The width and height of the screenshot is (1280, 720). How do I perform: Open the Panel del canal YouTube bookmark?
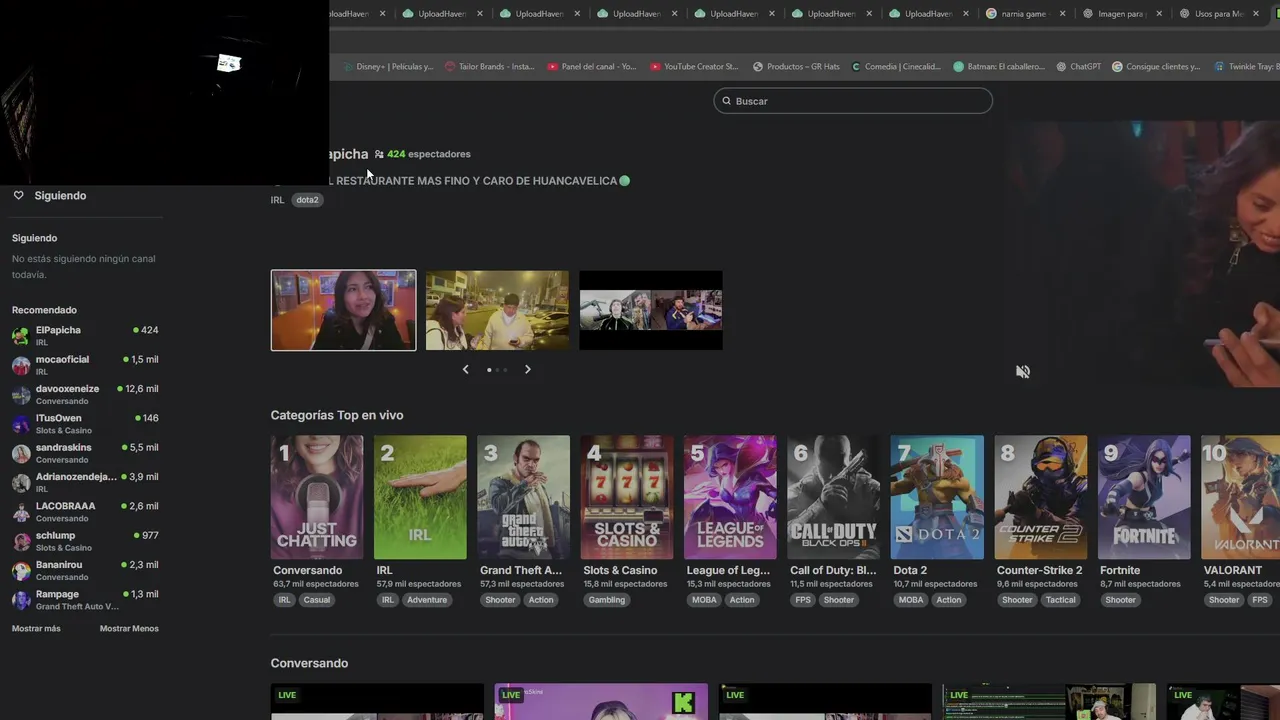click(x=592, y=67)
